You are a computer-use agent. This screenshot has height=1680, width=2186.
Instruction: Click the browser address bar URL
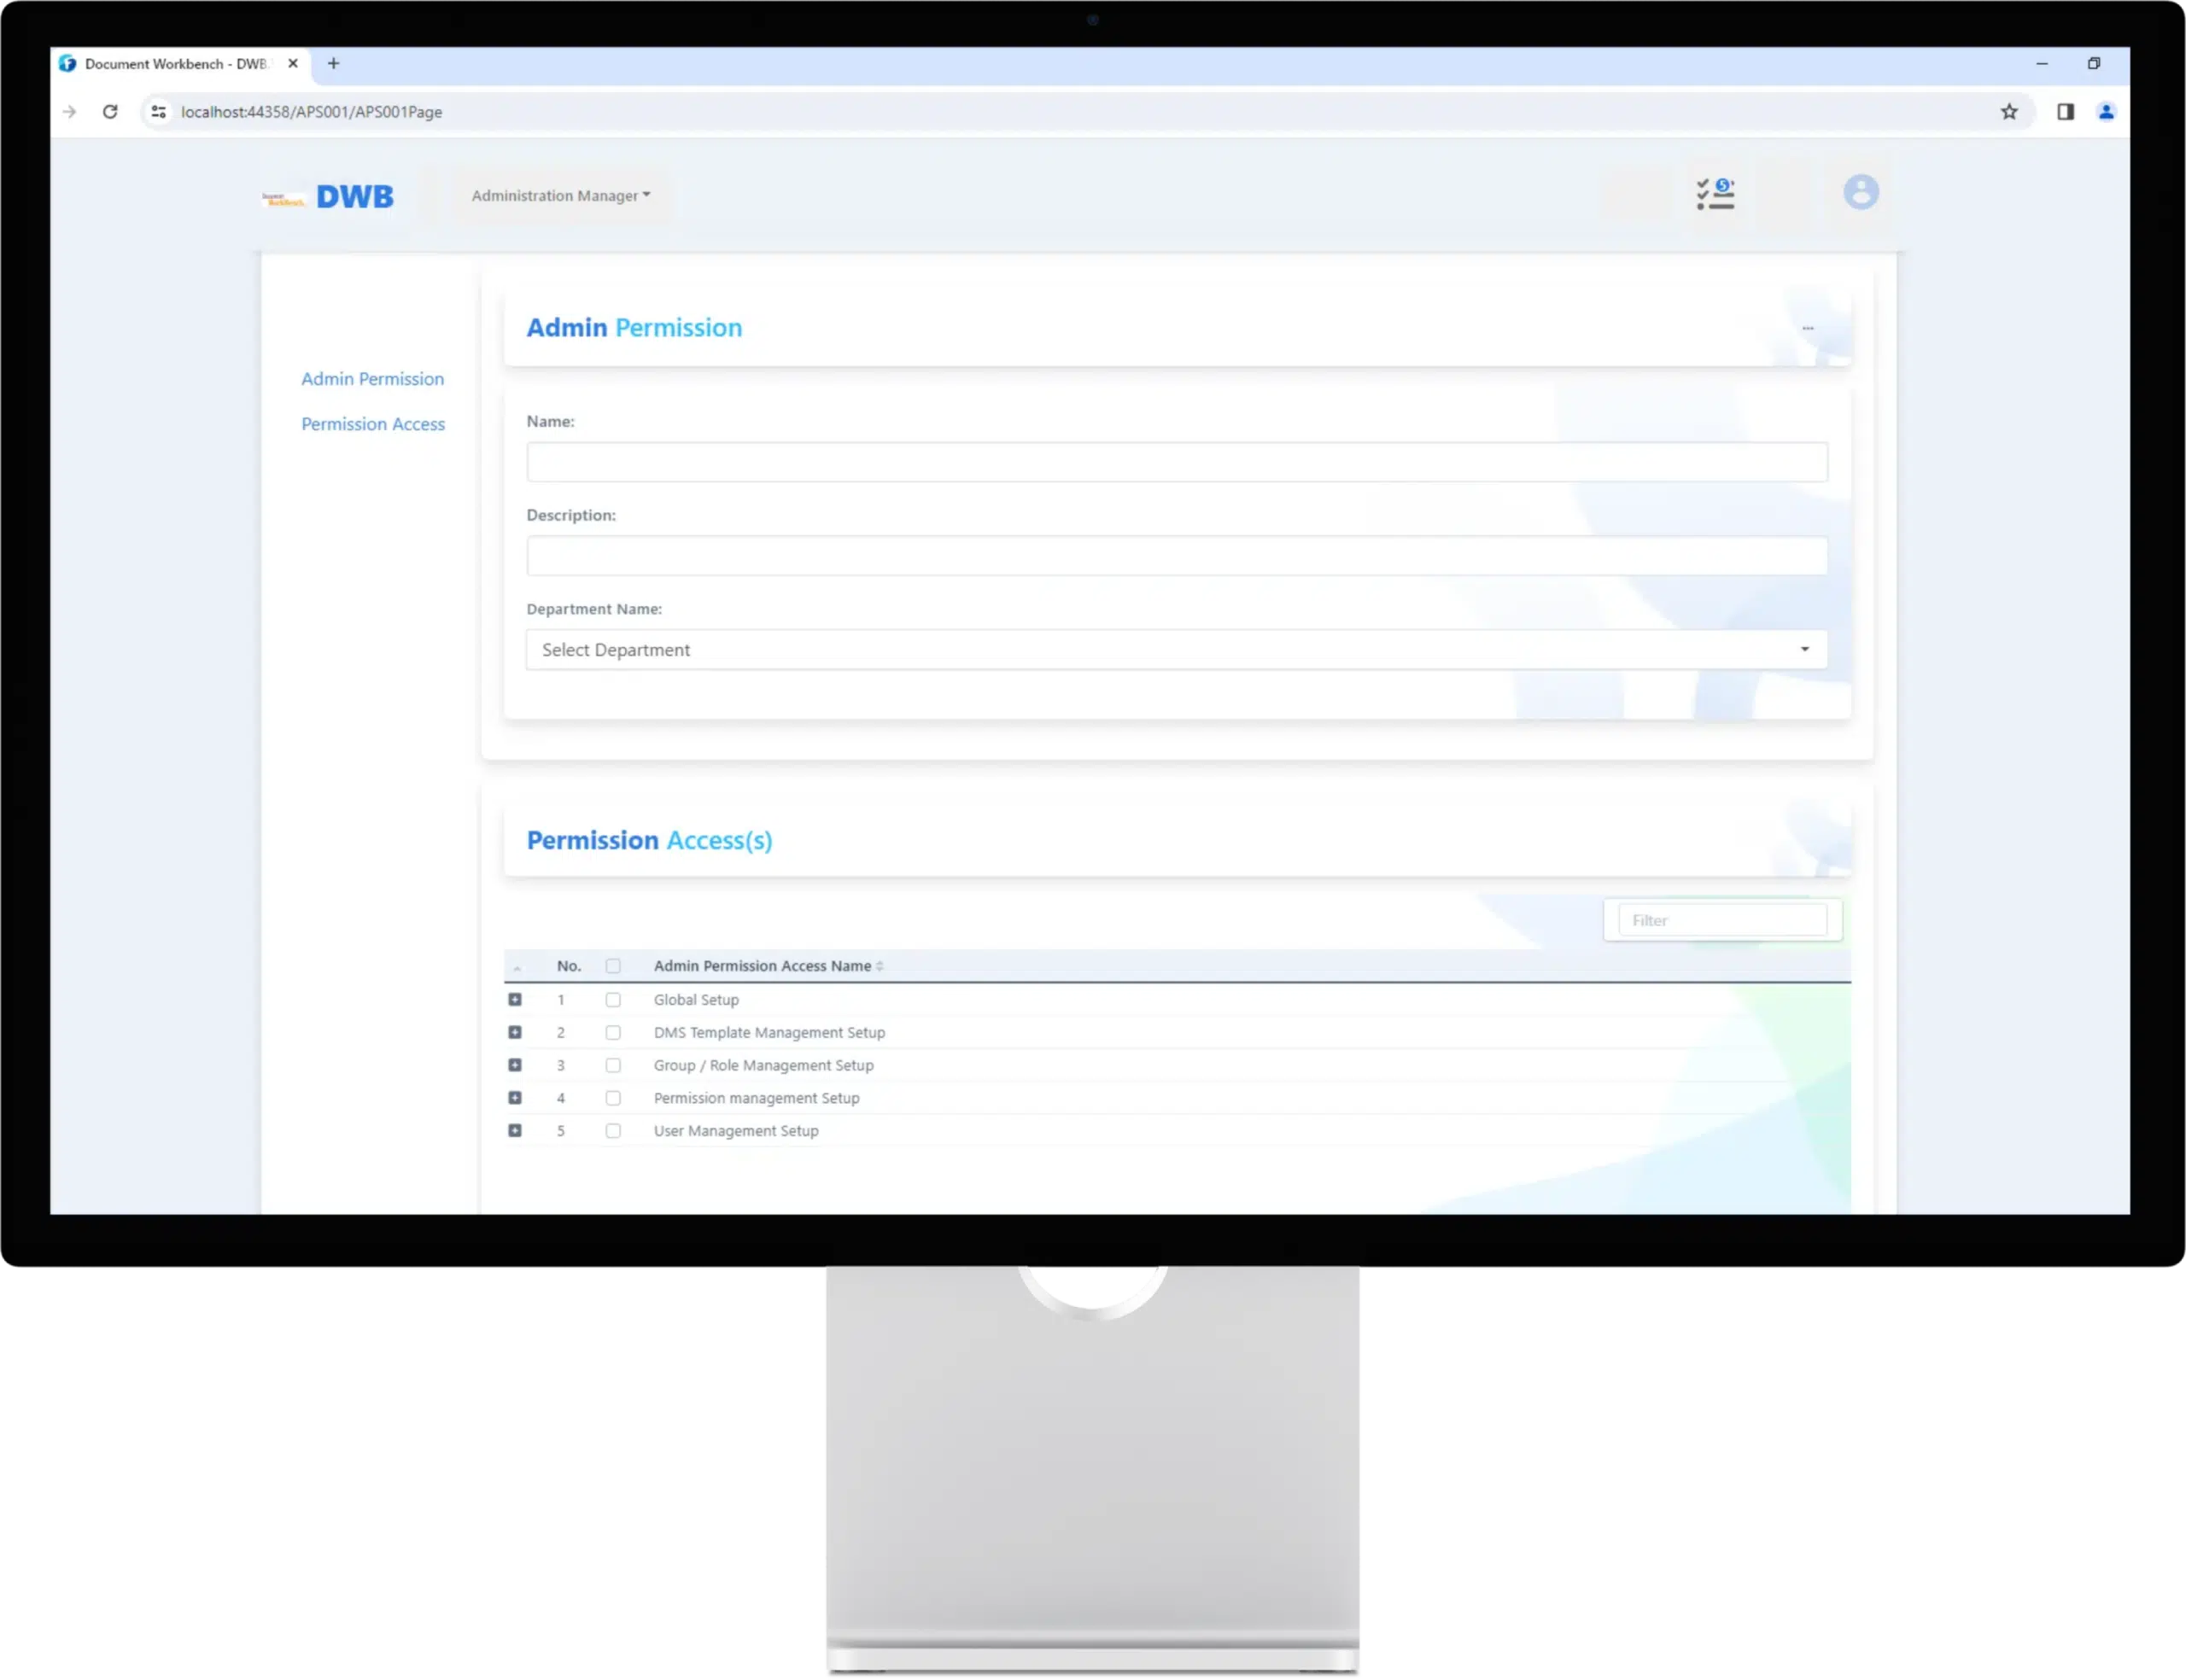point(311,112)
